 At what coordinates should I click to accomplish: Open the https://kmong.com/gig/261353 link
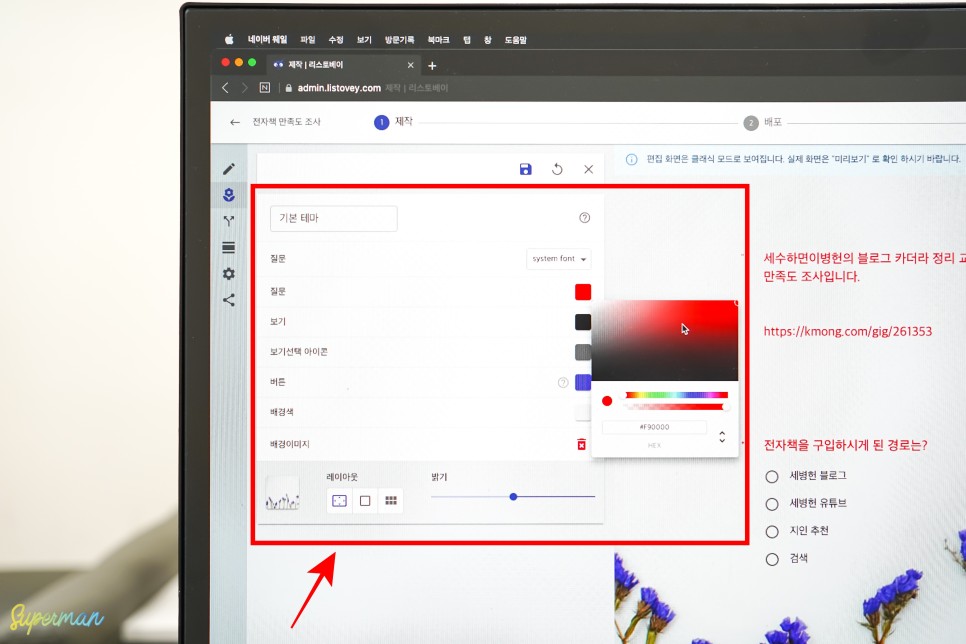pos(848,332)
